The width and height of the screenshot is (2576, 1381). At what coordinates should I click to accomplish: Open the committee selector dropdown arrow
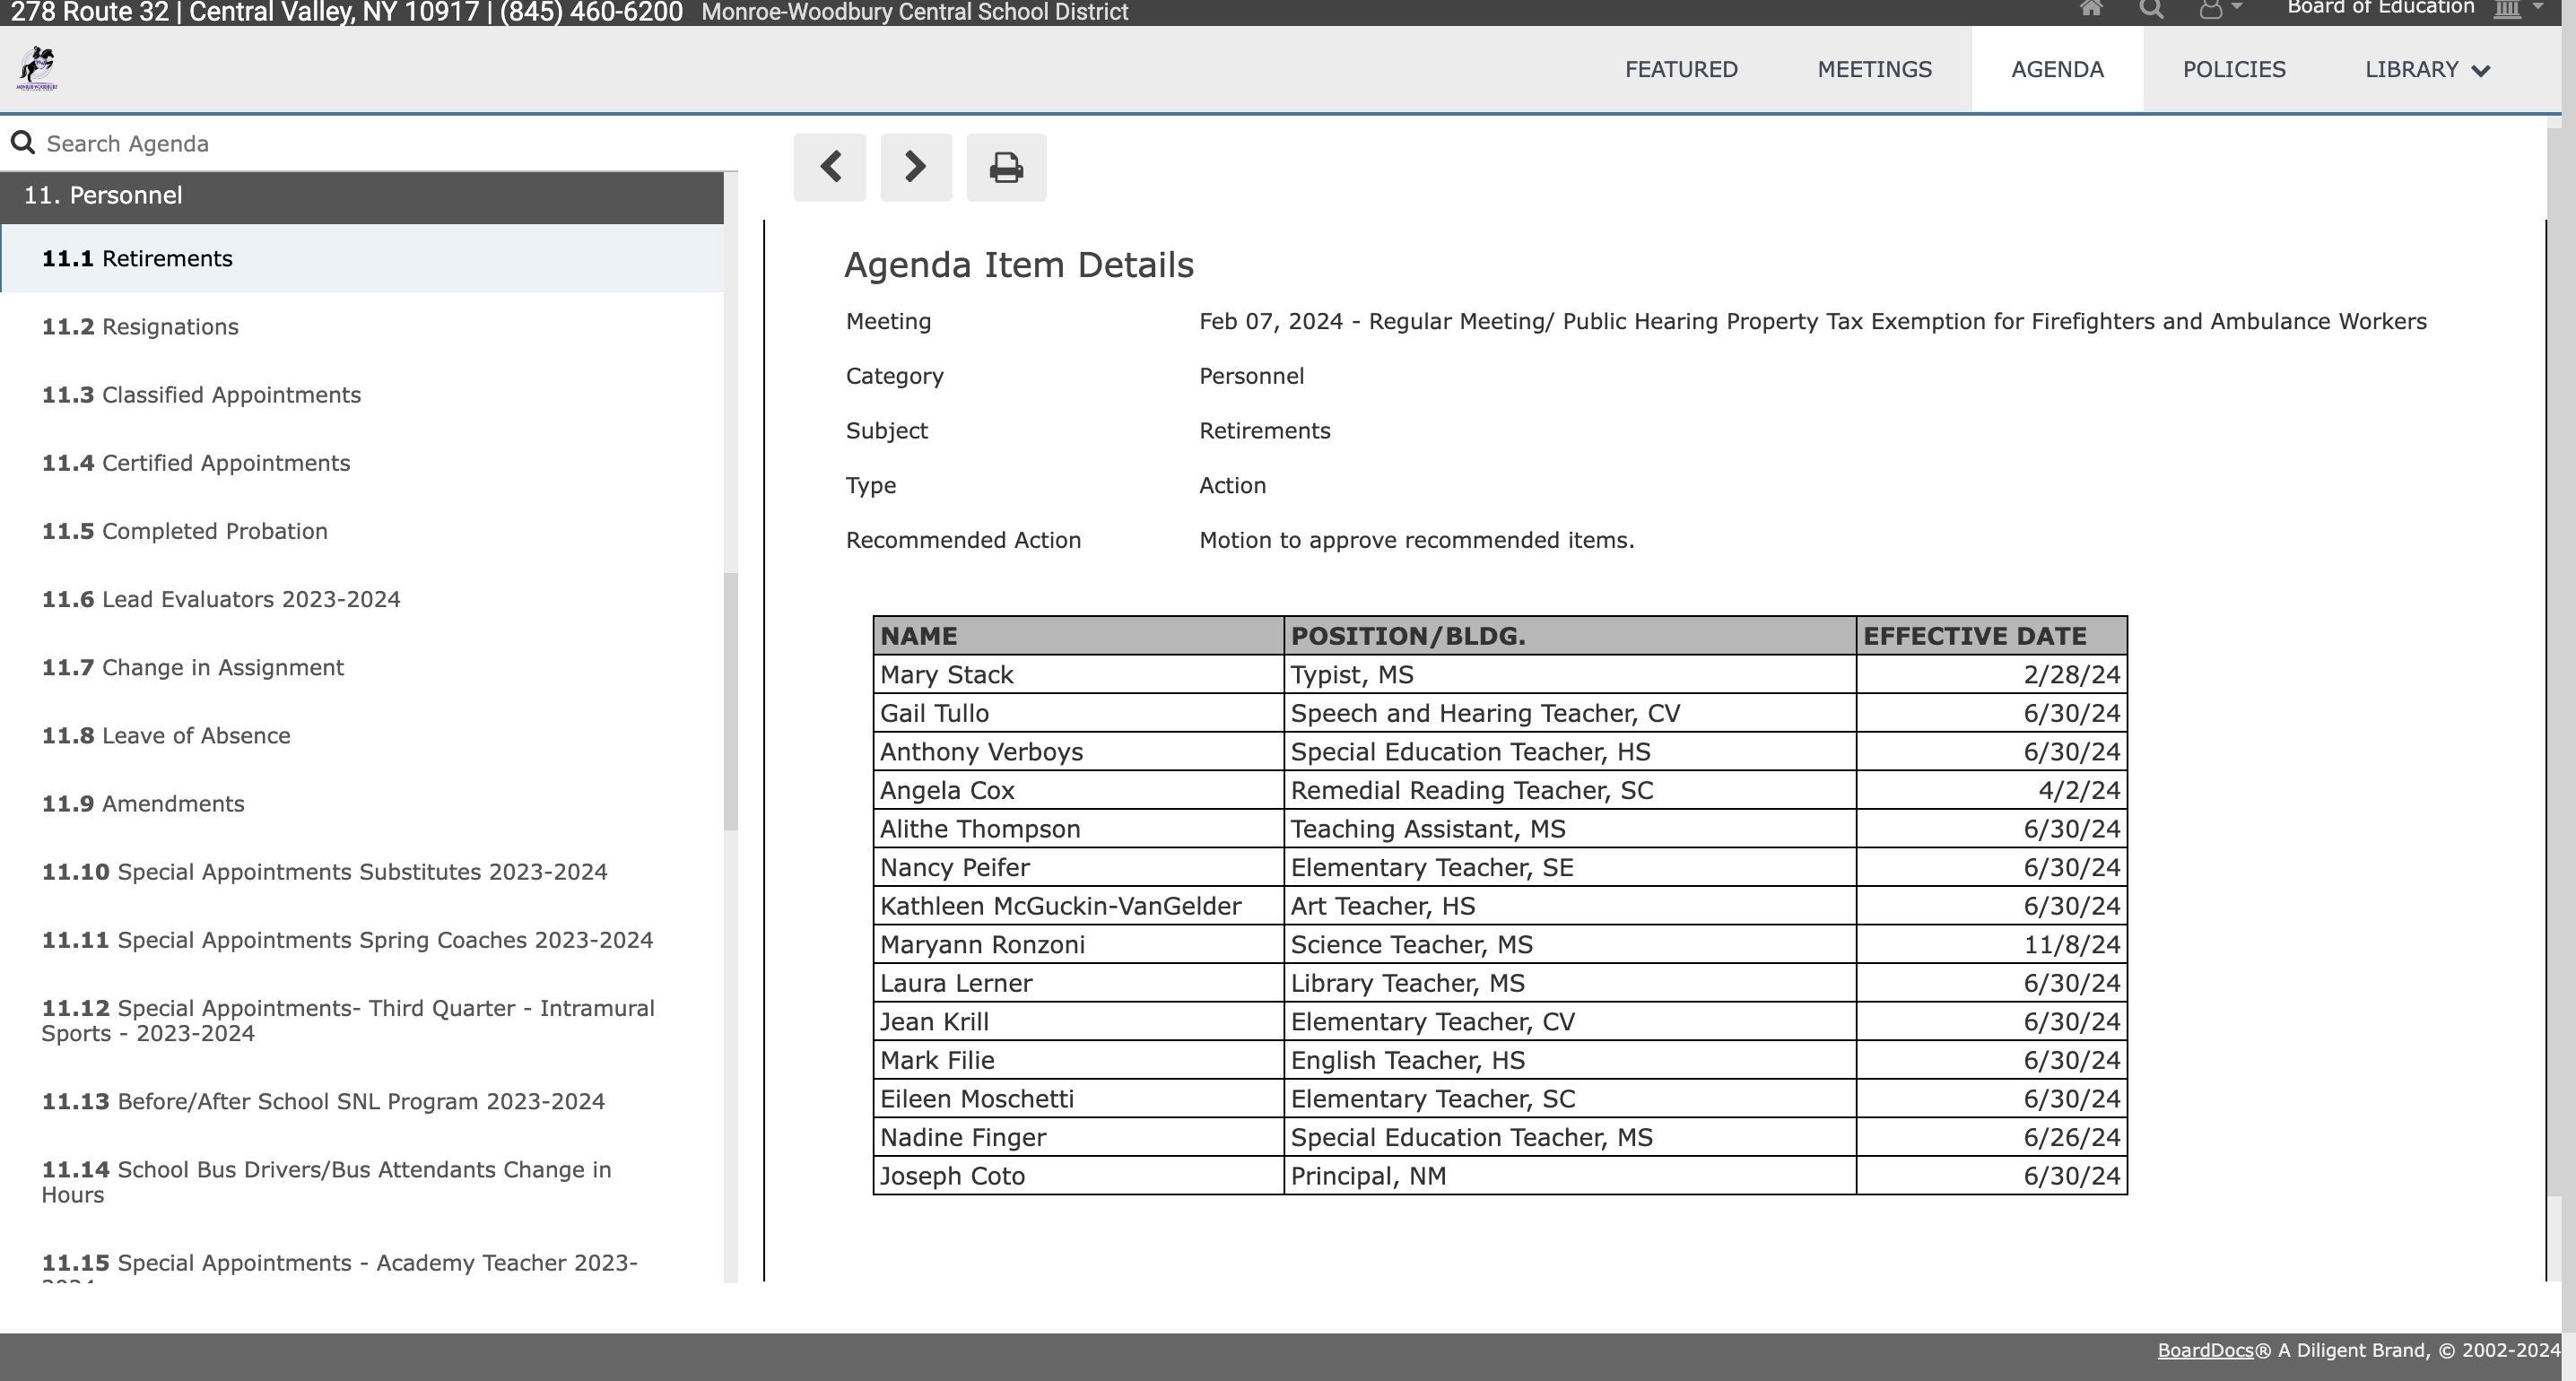click(x=2538, y=7)
